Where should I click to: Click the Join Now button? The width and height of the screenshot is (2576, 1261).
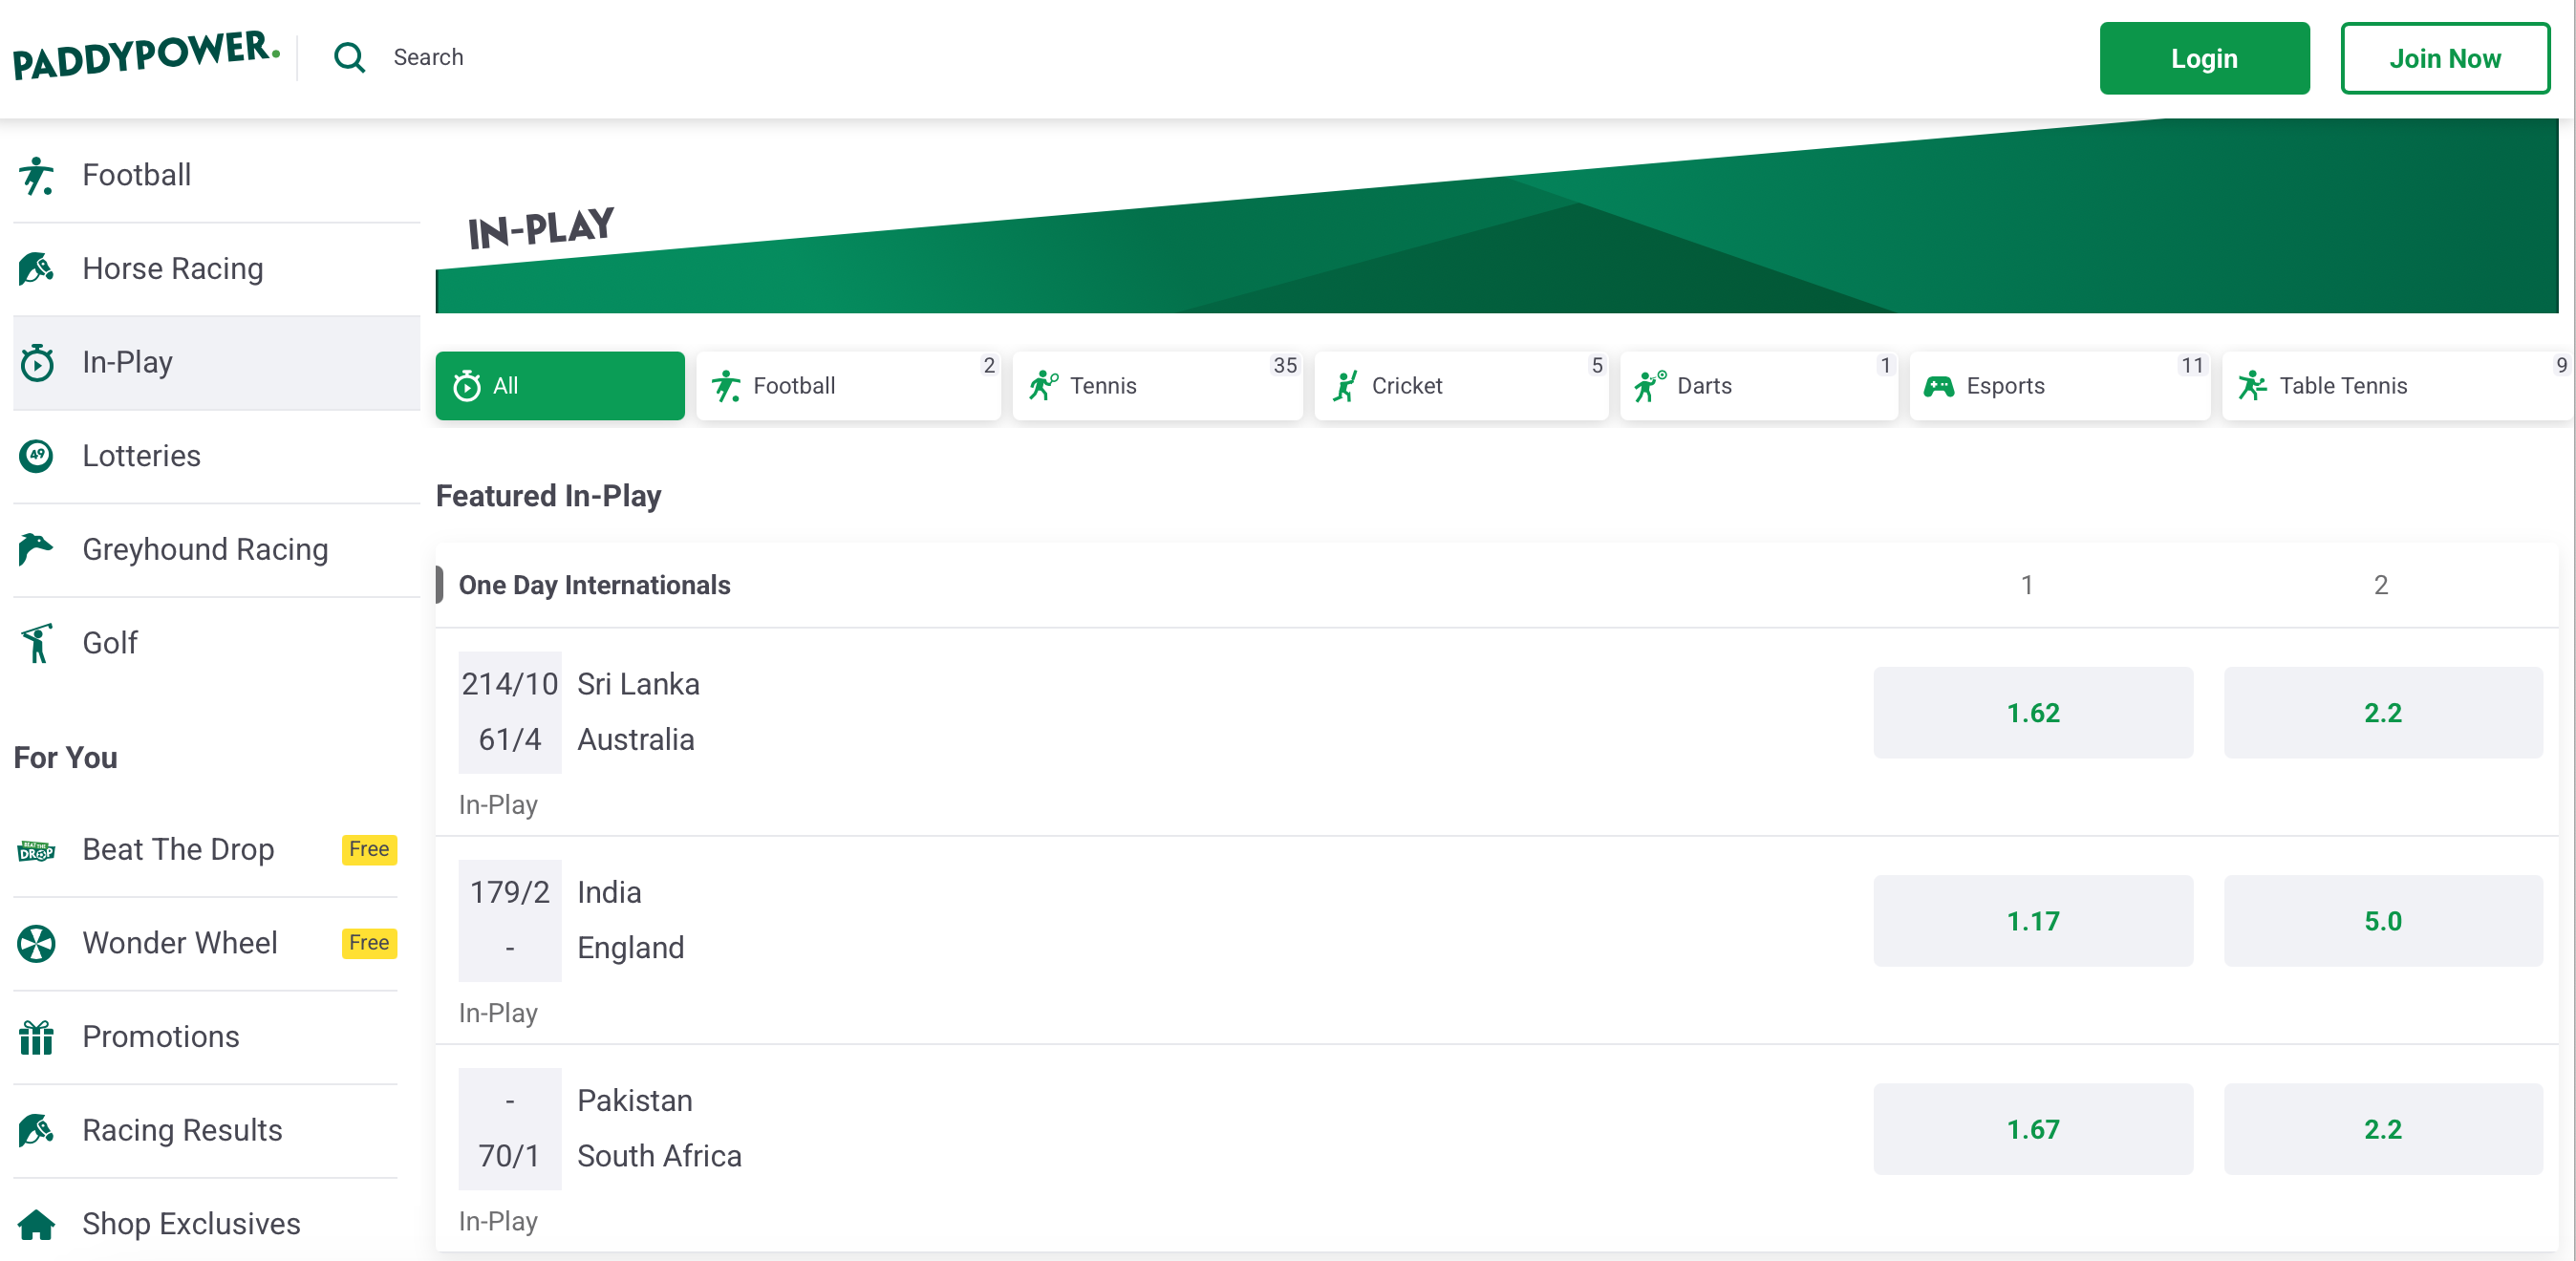[2444, 58]
